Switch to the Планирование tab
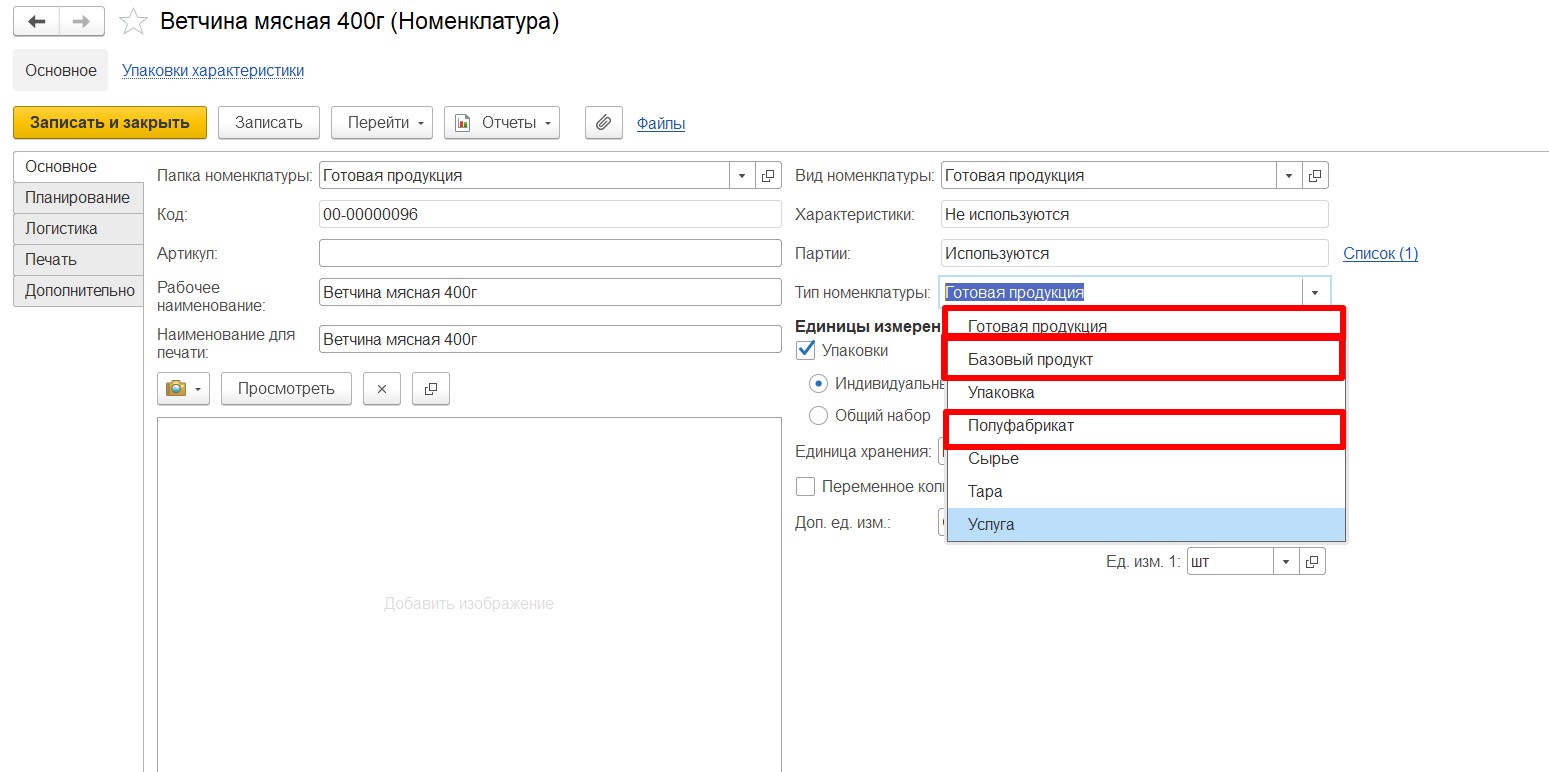Screen dimensions: 1549x772 point(77,198)
